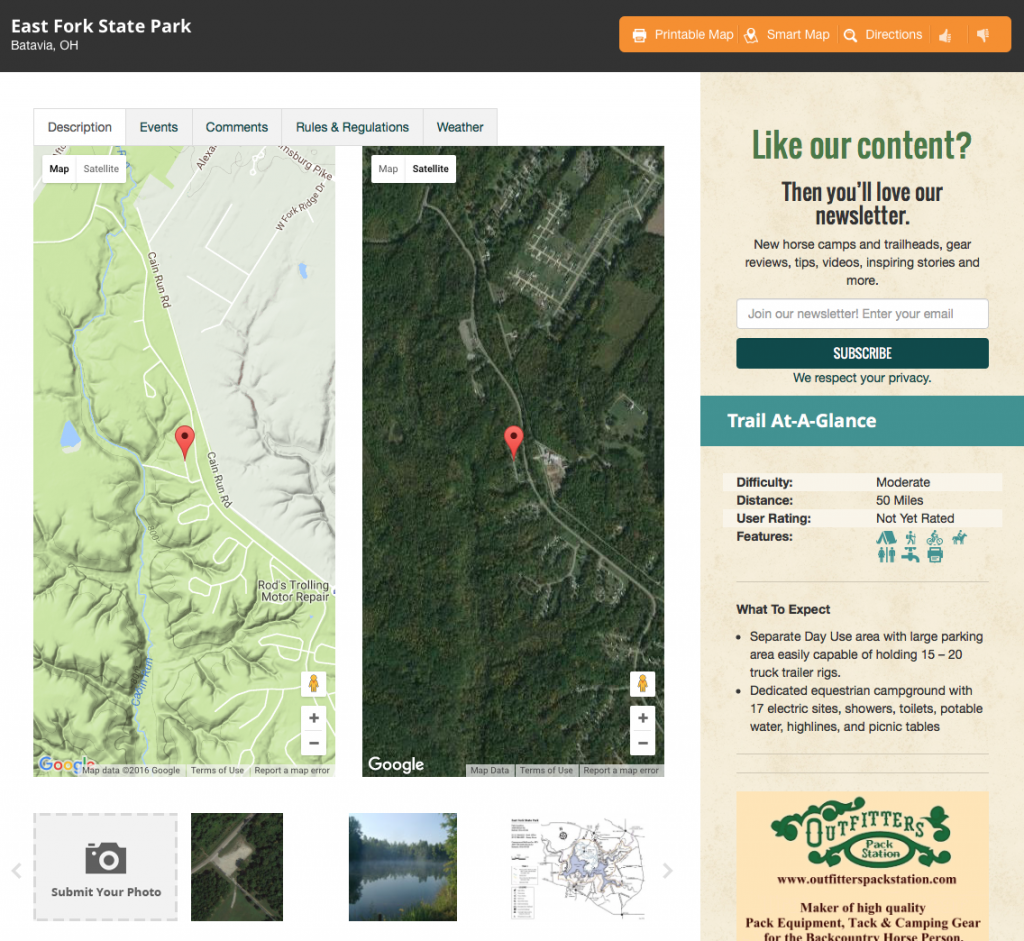This screenshot has width=1024, height=941.
Task: Switch right map to Map view
Action: coord(388,169)
